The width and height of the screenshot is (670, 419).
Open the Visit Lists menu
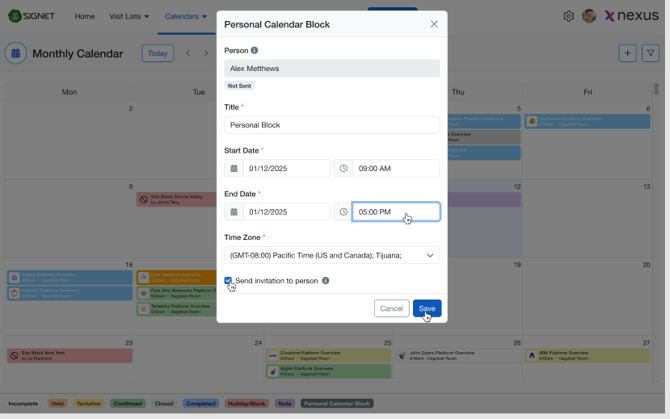[128, 16]
